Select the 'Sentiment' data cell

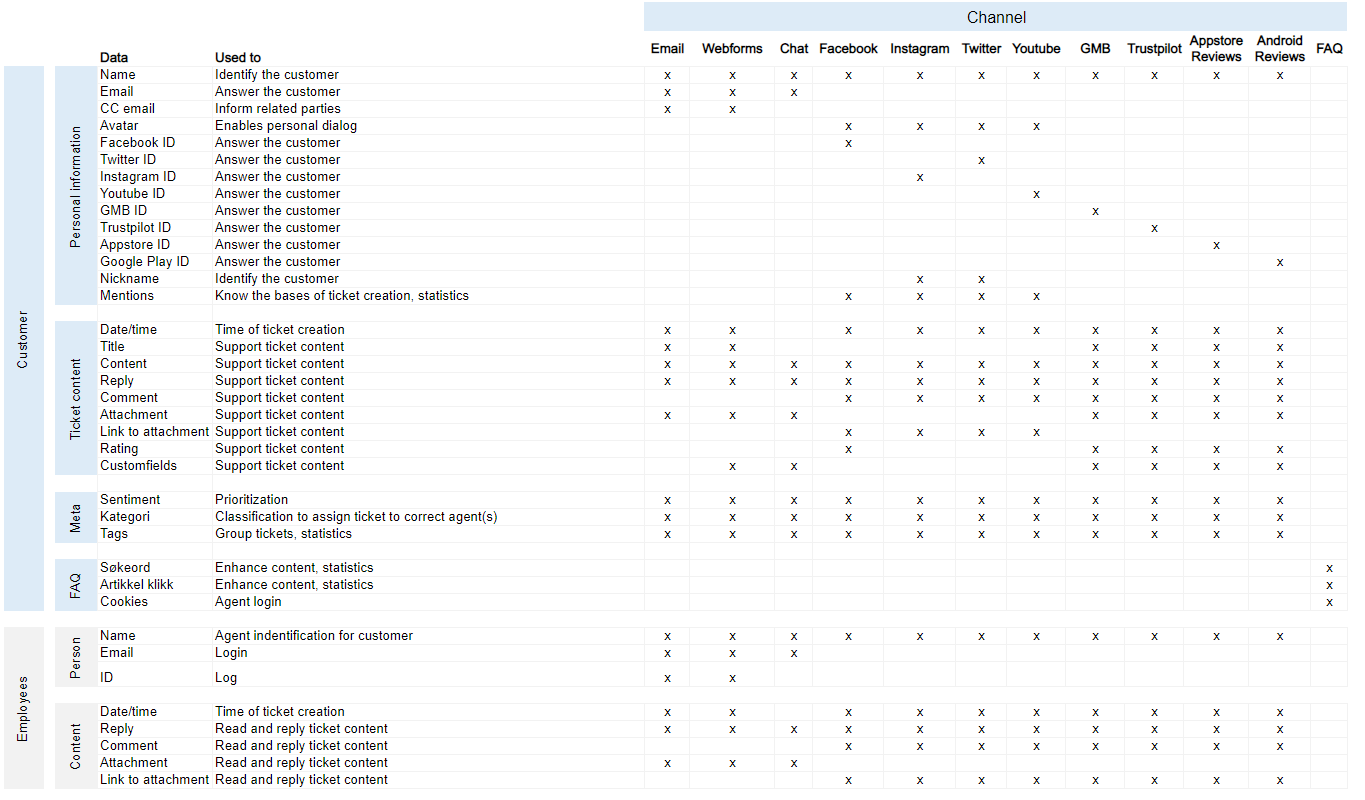130,500
